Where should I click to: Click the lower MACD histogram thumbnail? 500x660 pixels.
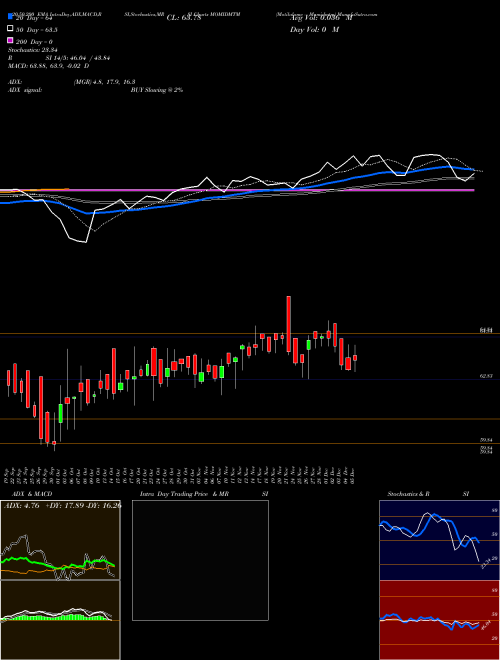(60, 620)
